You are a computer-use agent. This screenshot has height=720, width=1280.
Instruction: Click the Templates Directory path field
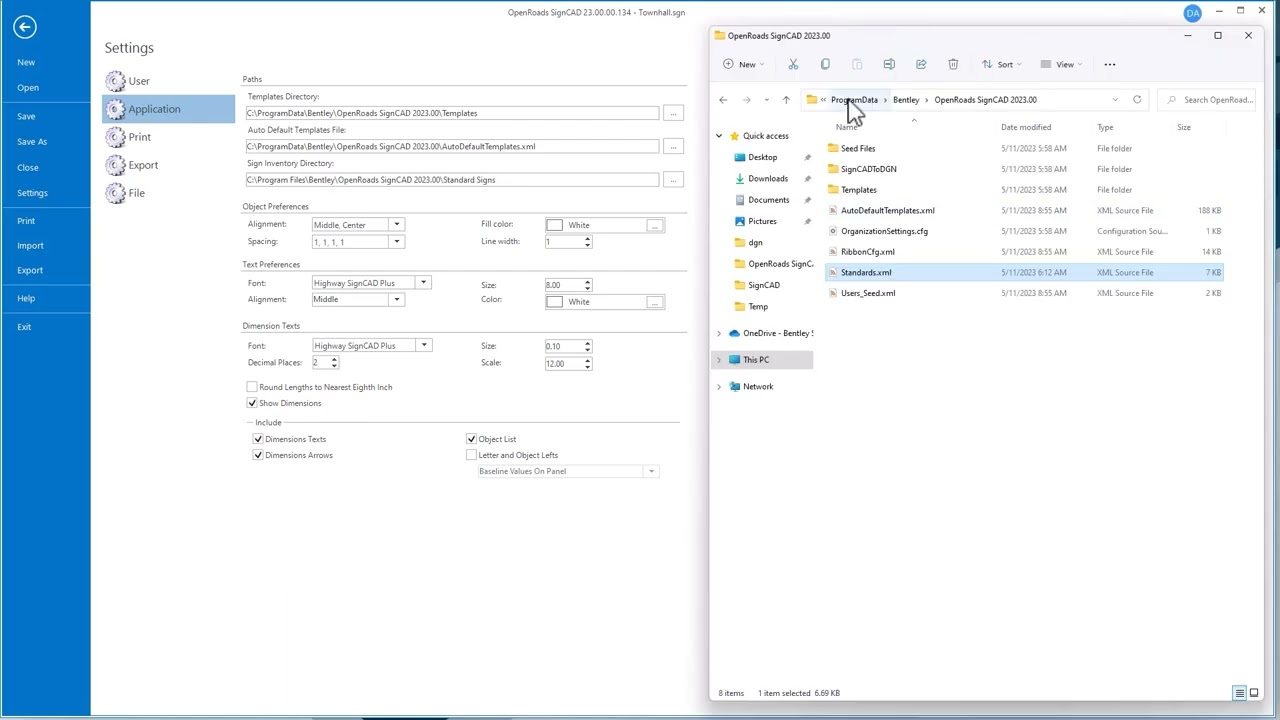click(x=452, y=113)
